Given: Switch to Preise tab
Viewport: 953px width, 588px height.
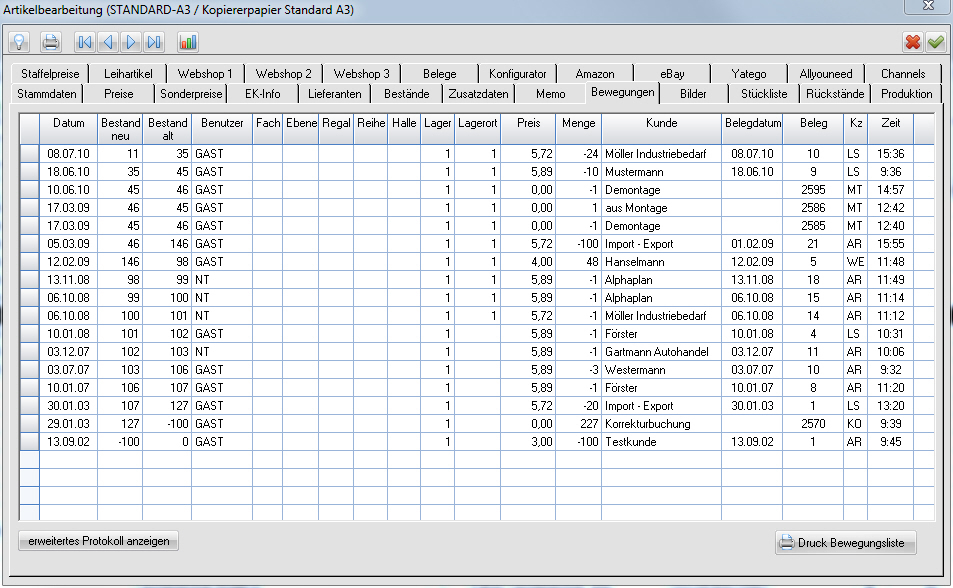Looking at the screenshot, I should point(119,94).
